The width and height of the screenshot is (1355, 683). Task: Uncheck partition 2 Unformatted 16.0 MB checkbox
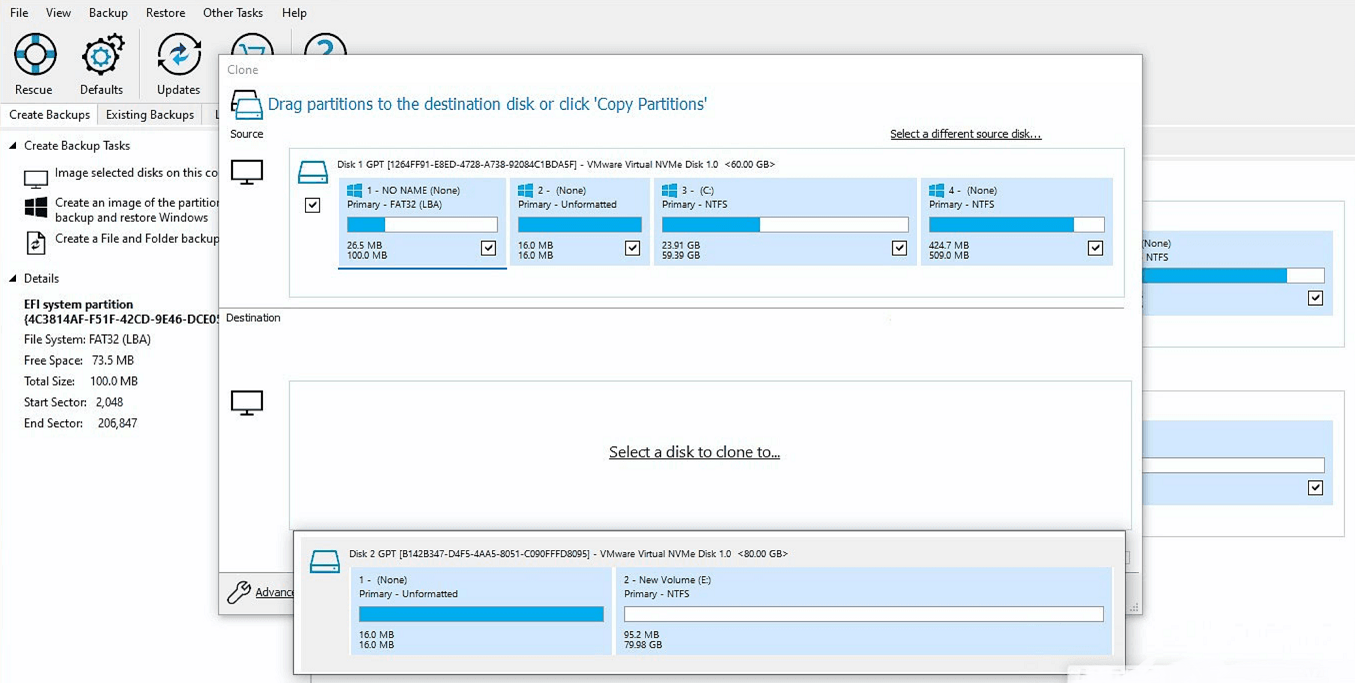[632, 248]
